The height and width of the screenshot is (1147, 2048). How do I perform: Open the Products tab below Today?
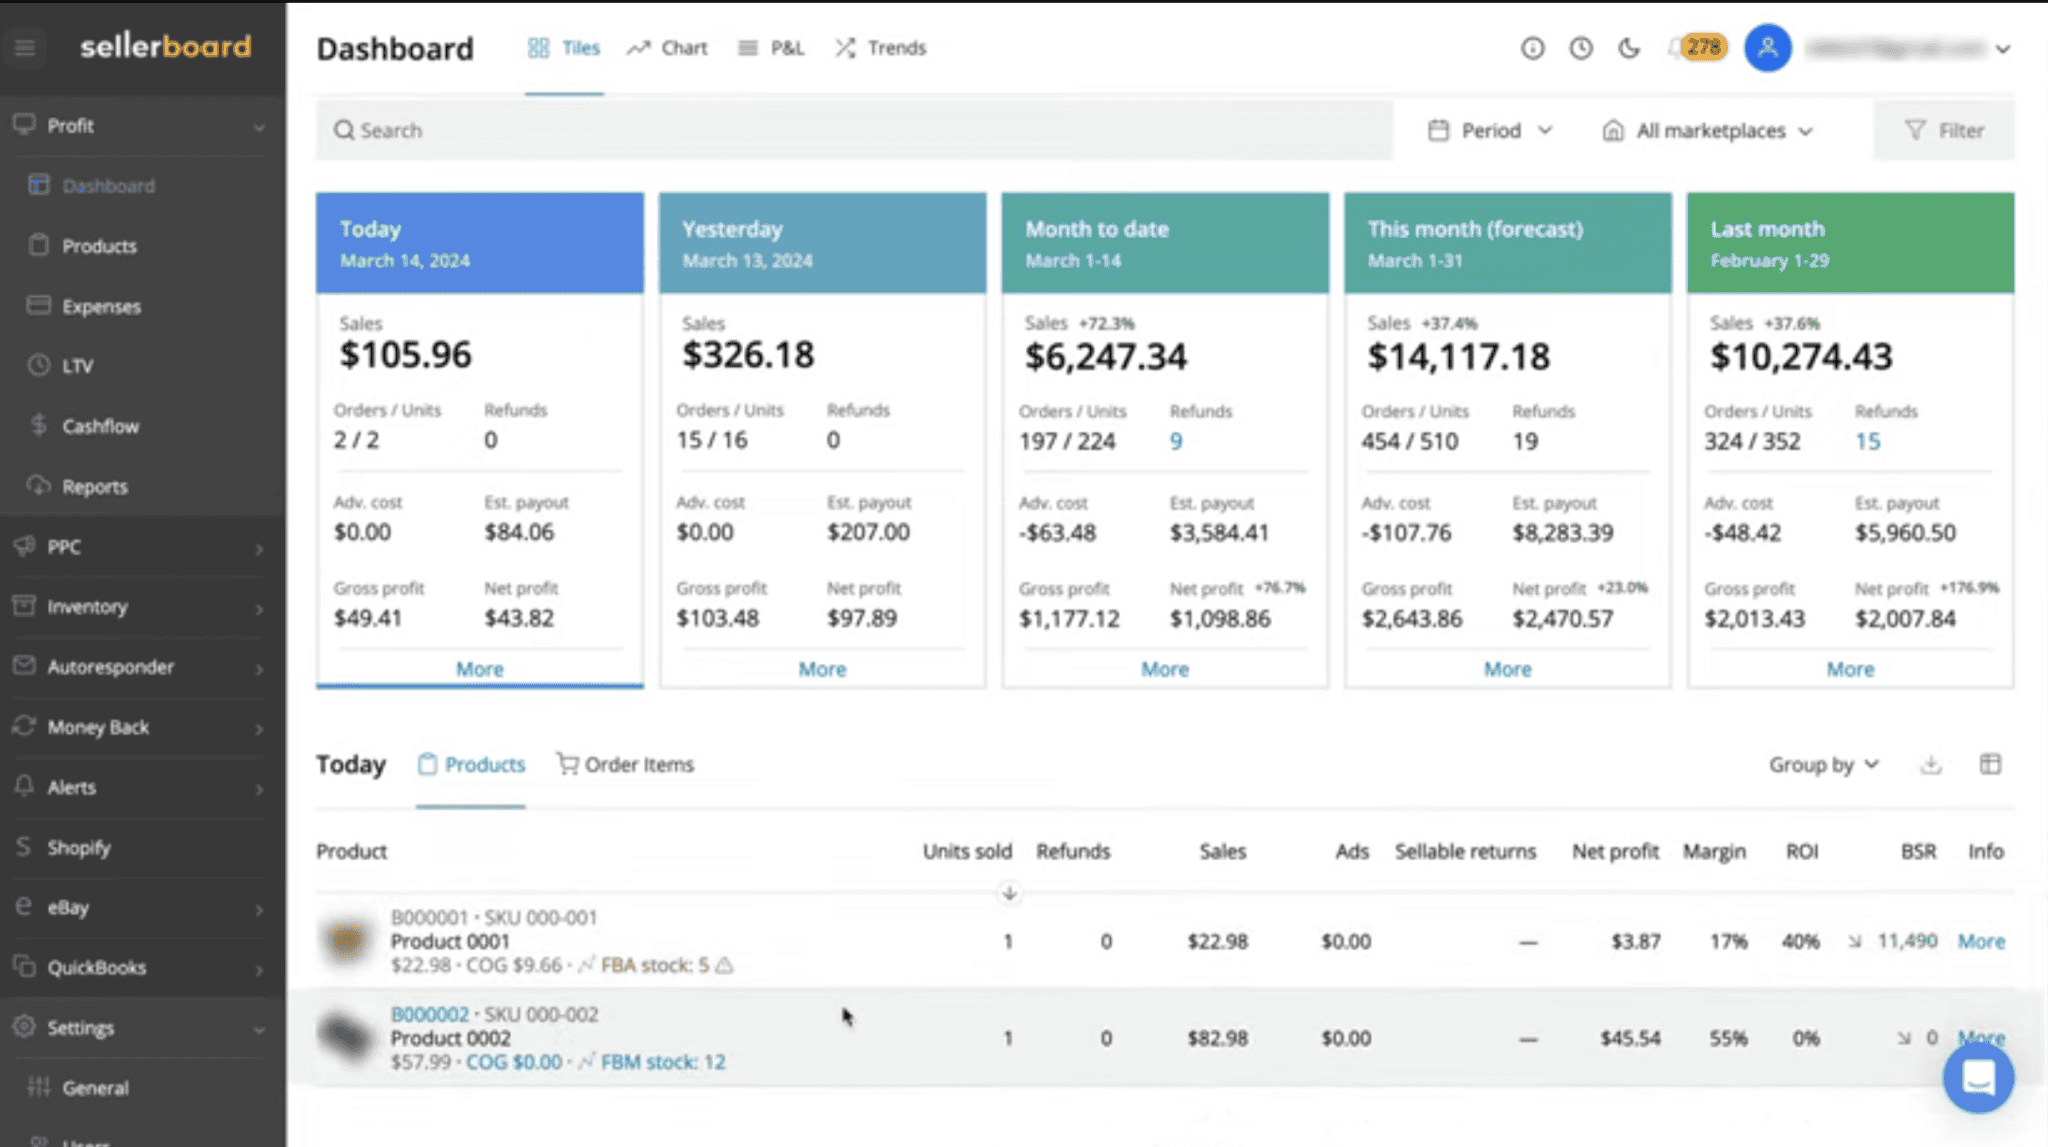pyautogui.click(x=484, y=764)
